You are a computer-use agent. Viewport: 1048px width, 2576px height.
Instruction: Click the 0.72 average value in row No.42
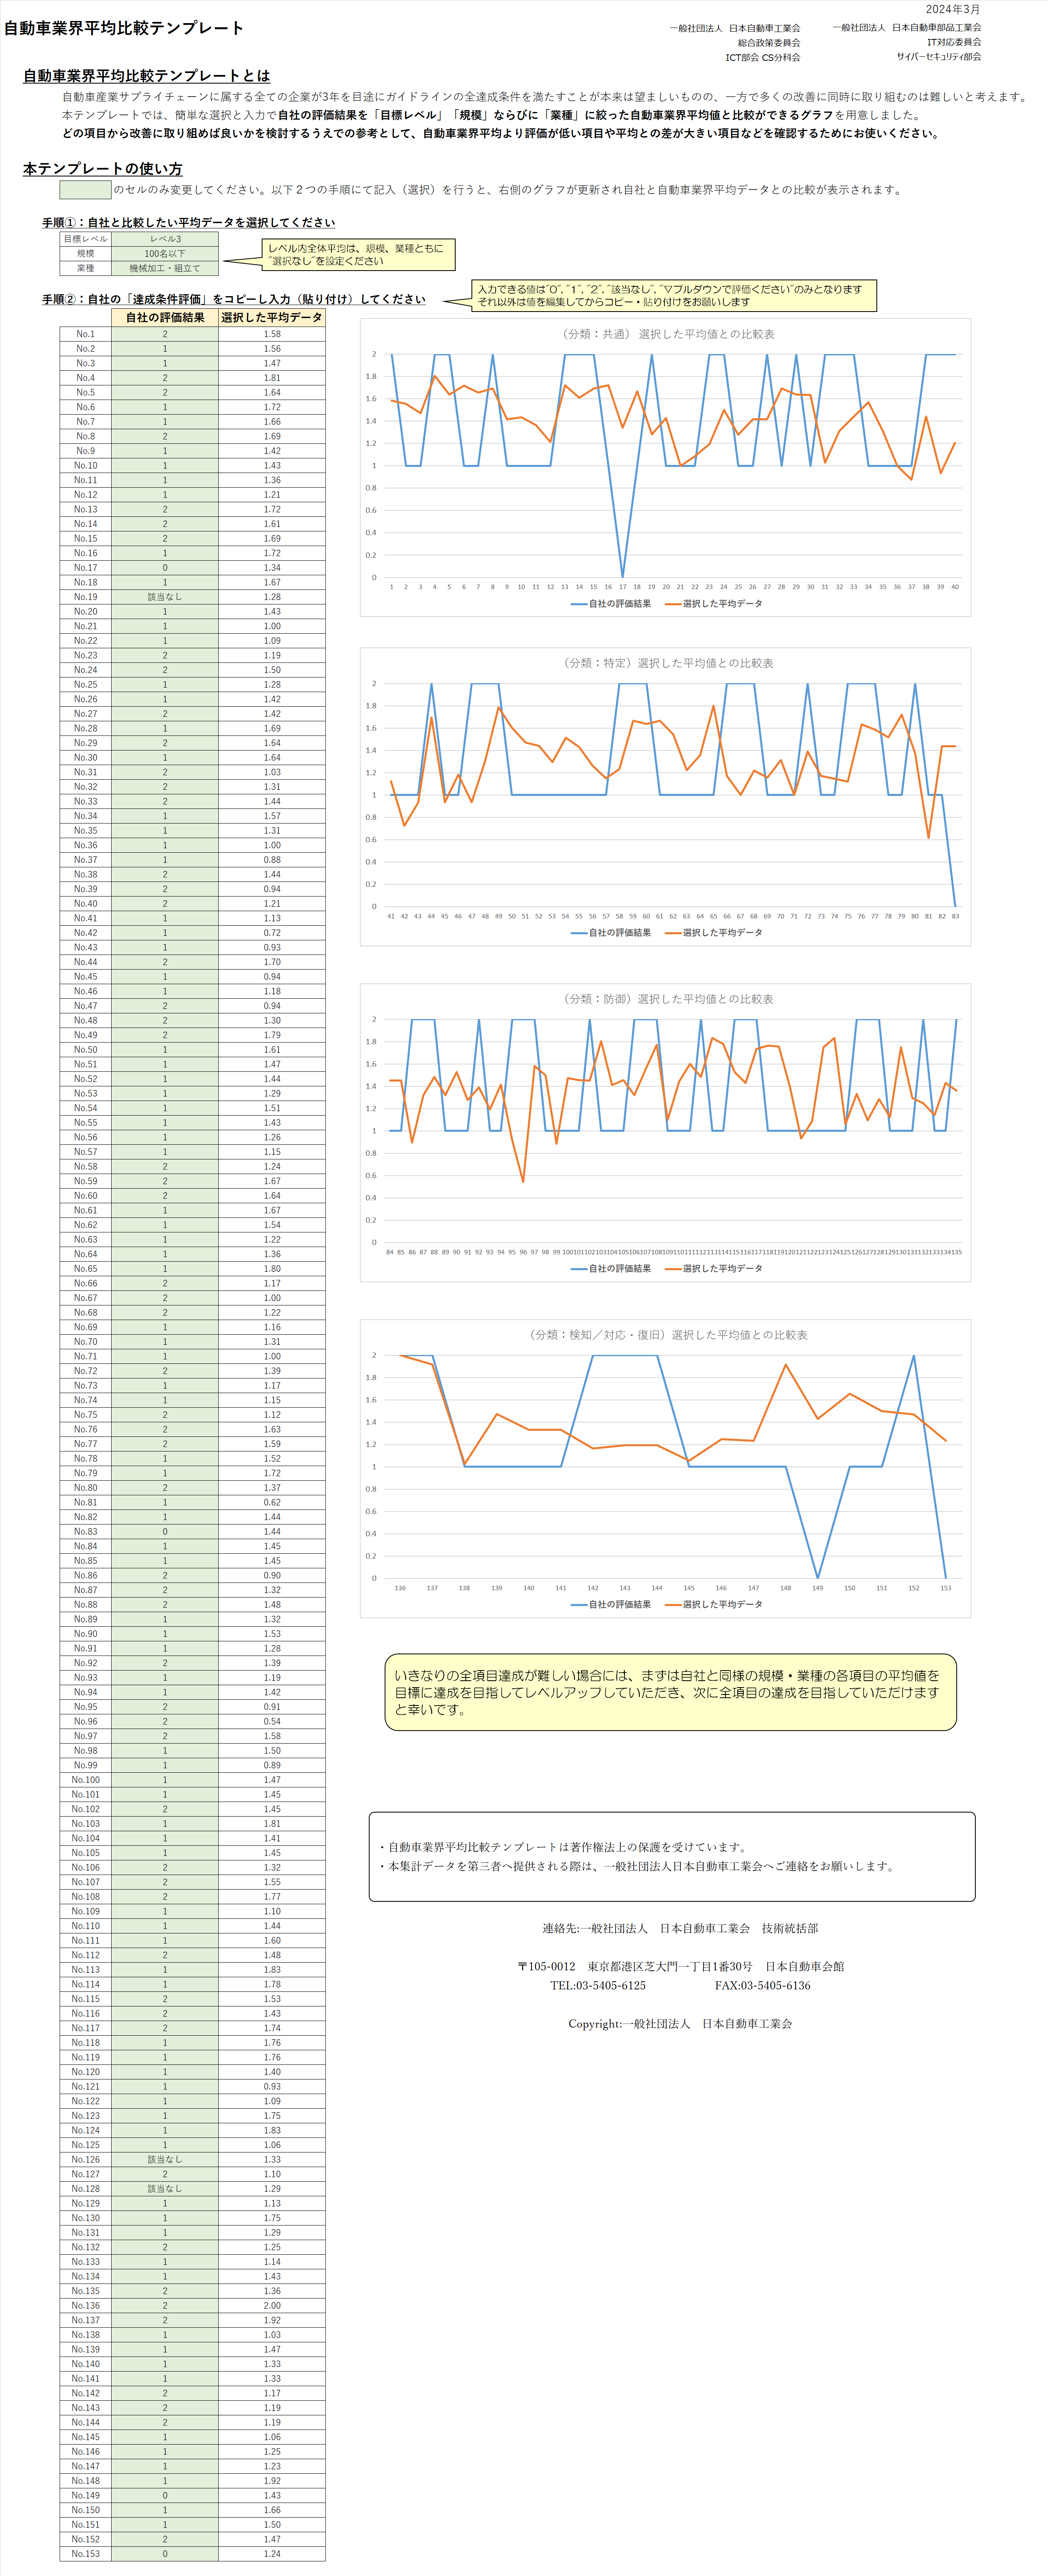pyautogui.click(x=272, y=933)
